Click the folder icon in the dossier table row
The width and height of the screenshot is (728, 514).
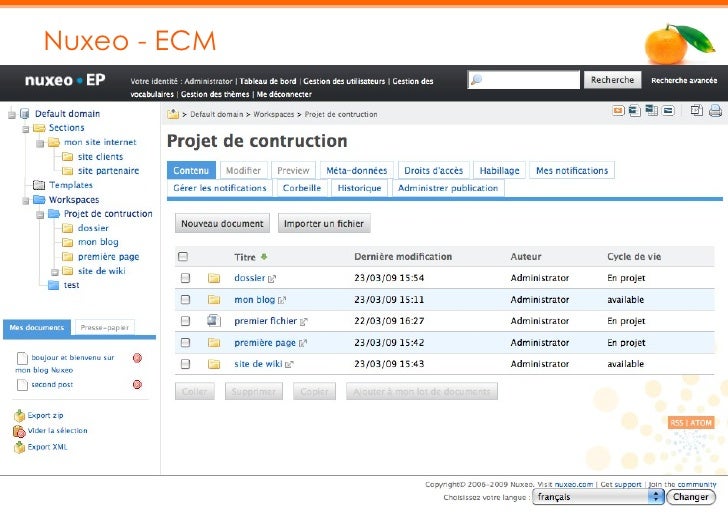pyautogui.click(x=214, y=278)
